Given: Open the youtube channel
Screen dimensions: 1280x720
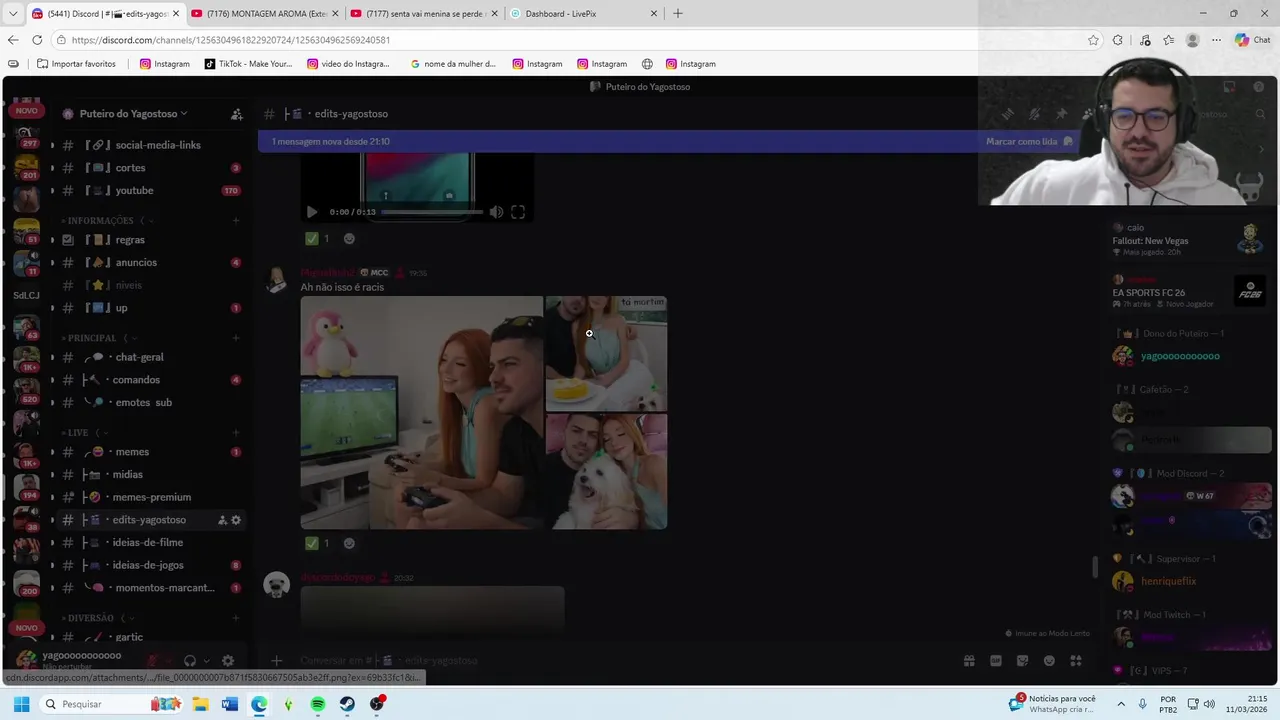Looking at the screenshot, I should point(150,190).
